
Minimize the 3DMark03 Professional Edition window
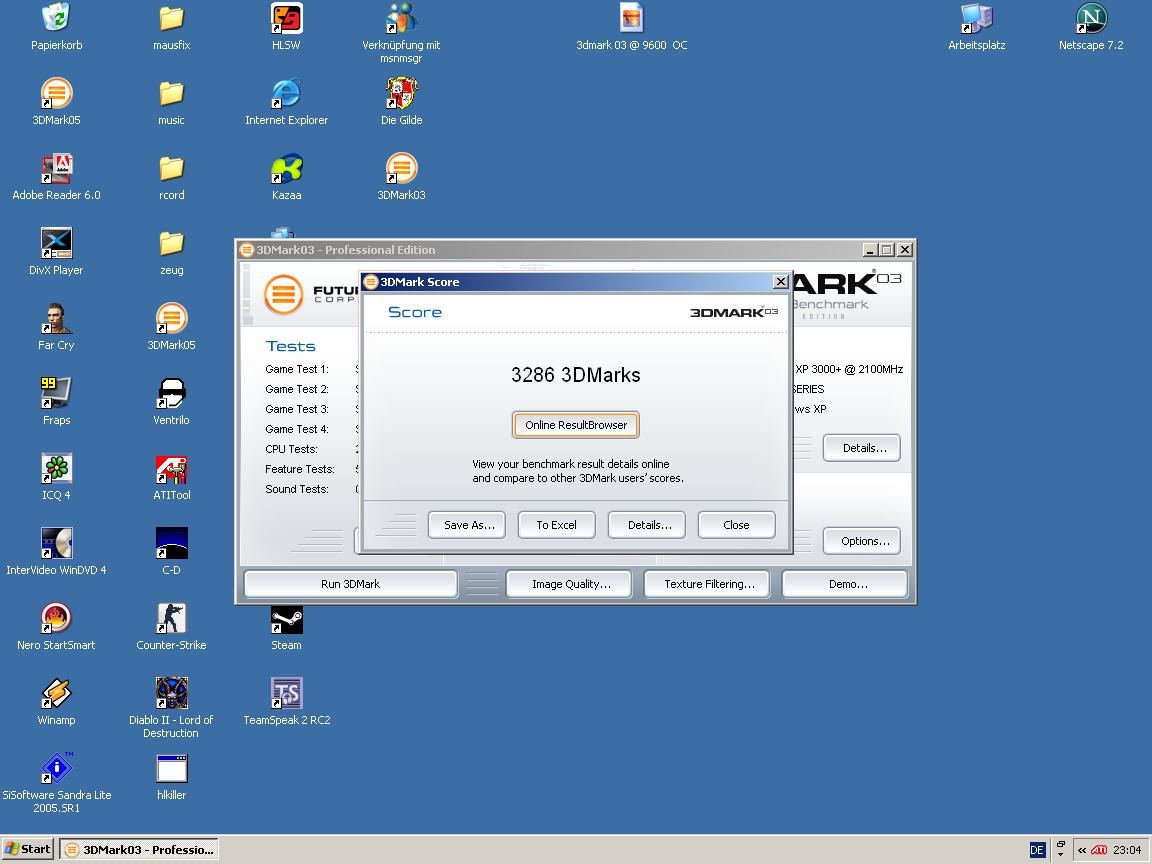[x=869, y=250]
